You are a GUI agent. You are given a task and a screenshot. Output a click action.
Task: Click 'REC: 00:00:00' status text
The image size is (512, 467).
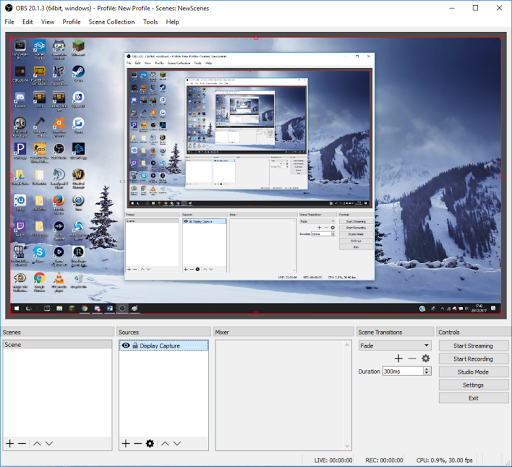pos(384,460)
